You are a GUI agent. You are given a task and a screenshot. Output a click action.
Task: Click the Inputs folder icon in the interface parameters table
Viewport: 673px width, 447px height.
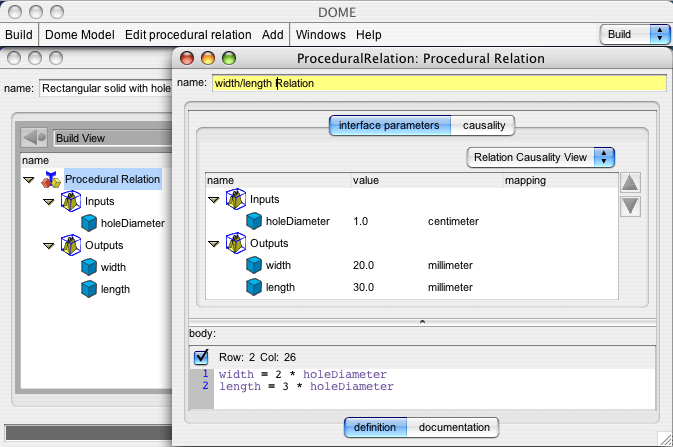pos(236,199)
